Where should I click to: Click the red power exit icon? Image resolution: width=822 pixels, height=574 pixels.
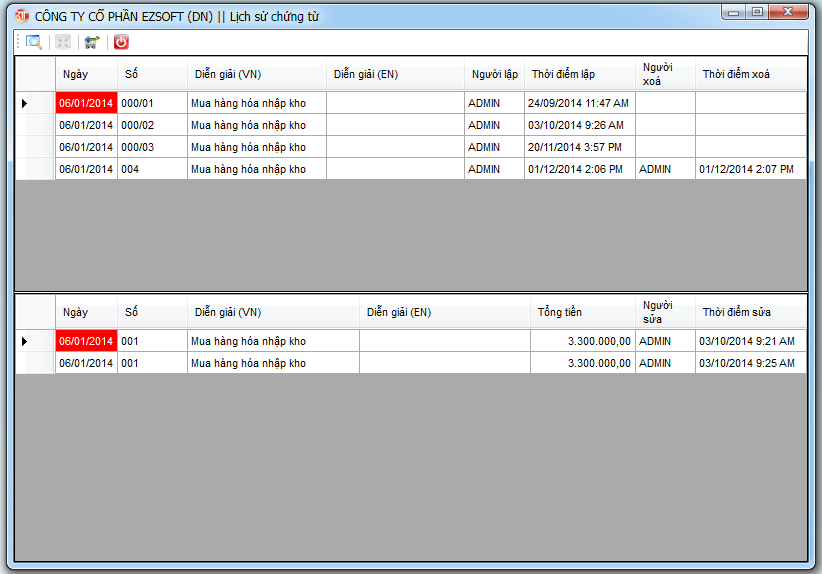click(x=121, y=42)
